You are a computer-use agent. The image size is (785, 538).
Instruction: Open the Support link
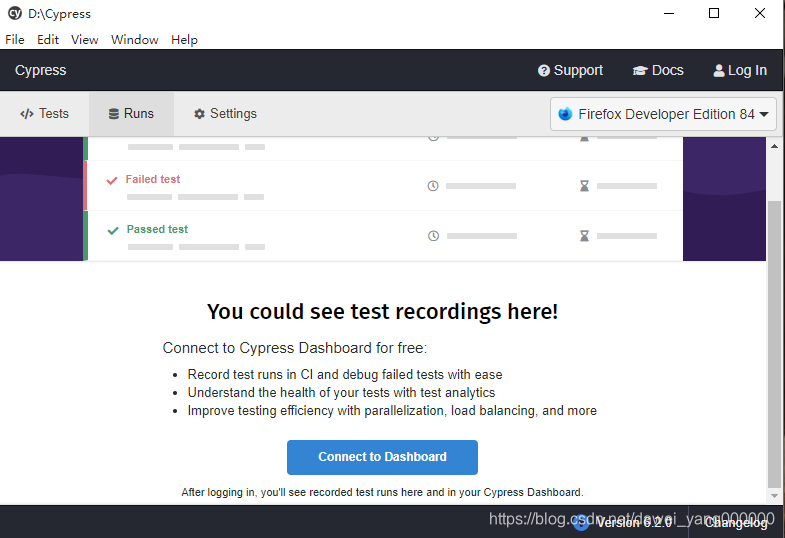point(570,71)
